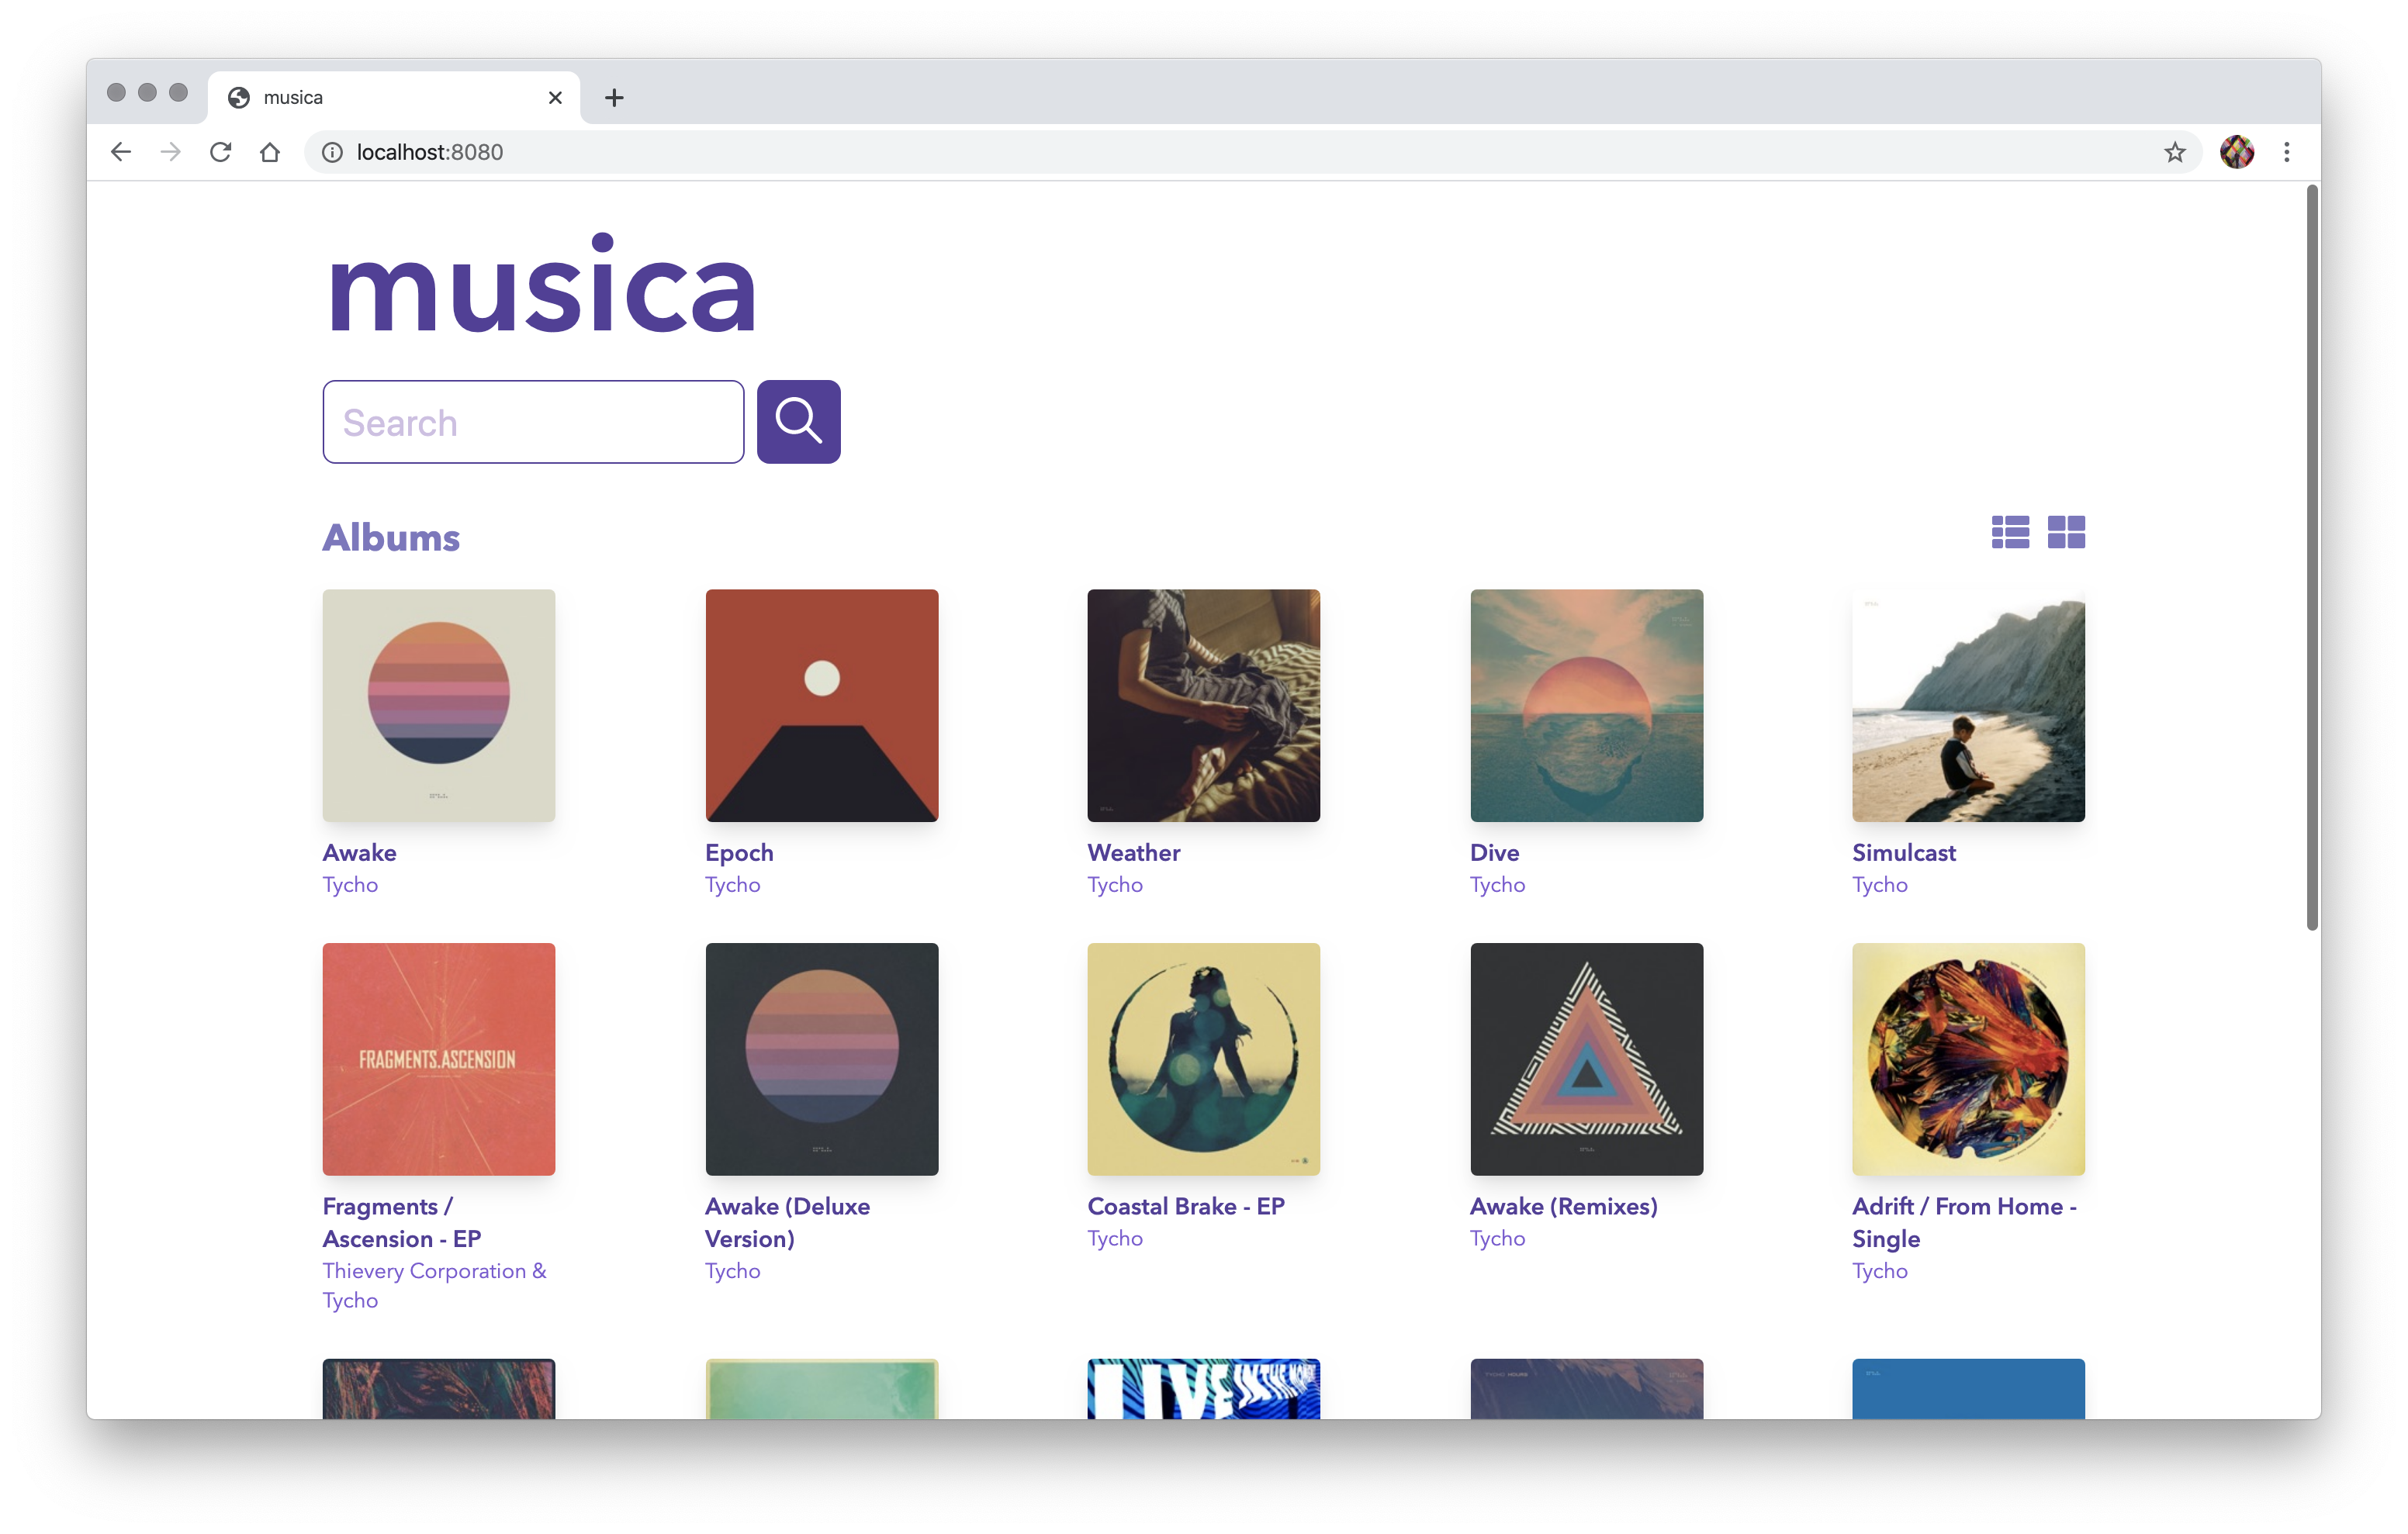This screenshot has height=1534, width=2408.
Task: Close the musica tab
Action: (555, 98)
